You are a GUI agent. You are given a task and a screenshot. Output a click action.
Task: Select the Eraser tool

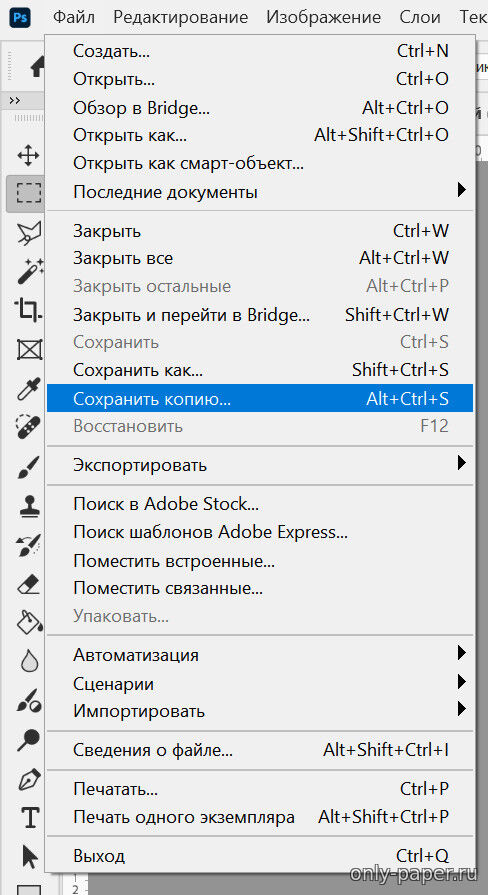(x=29, y=583)
